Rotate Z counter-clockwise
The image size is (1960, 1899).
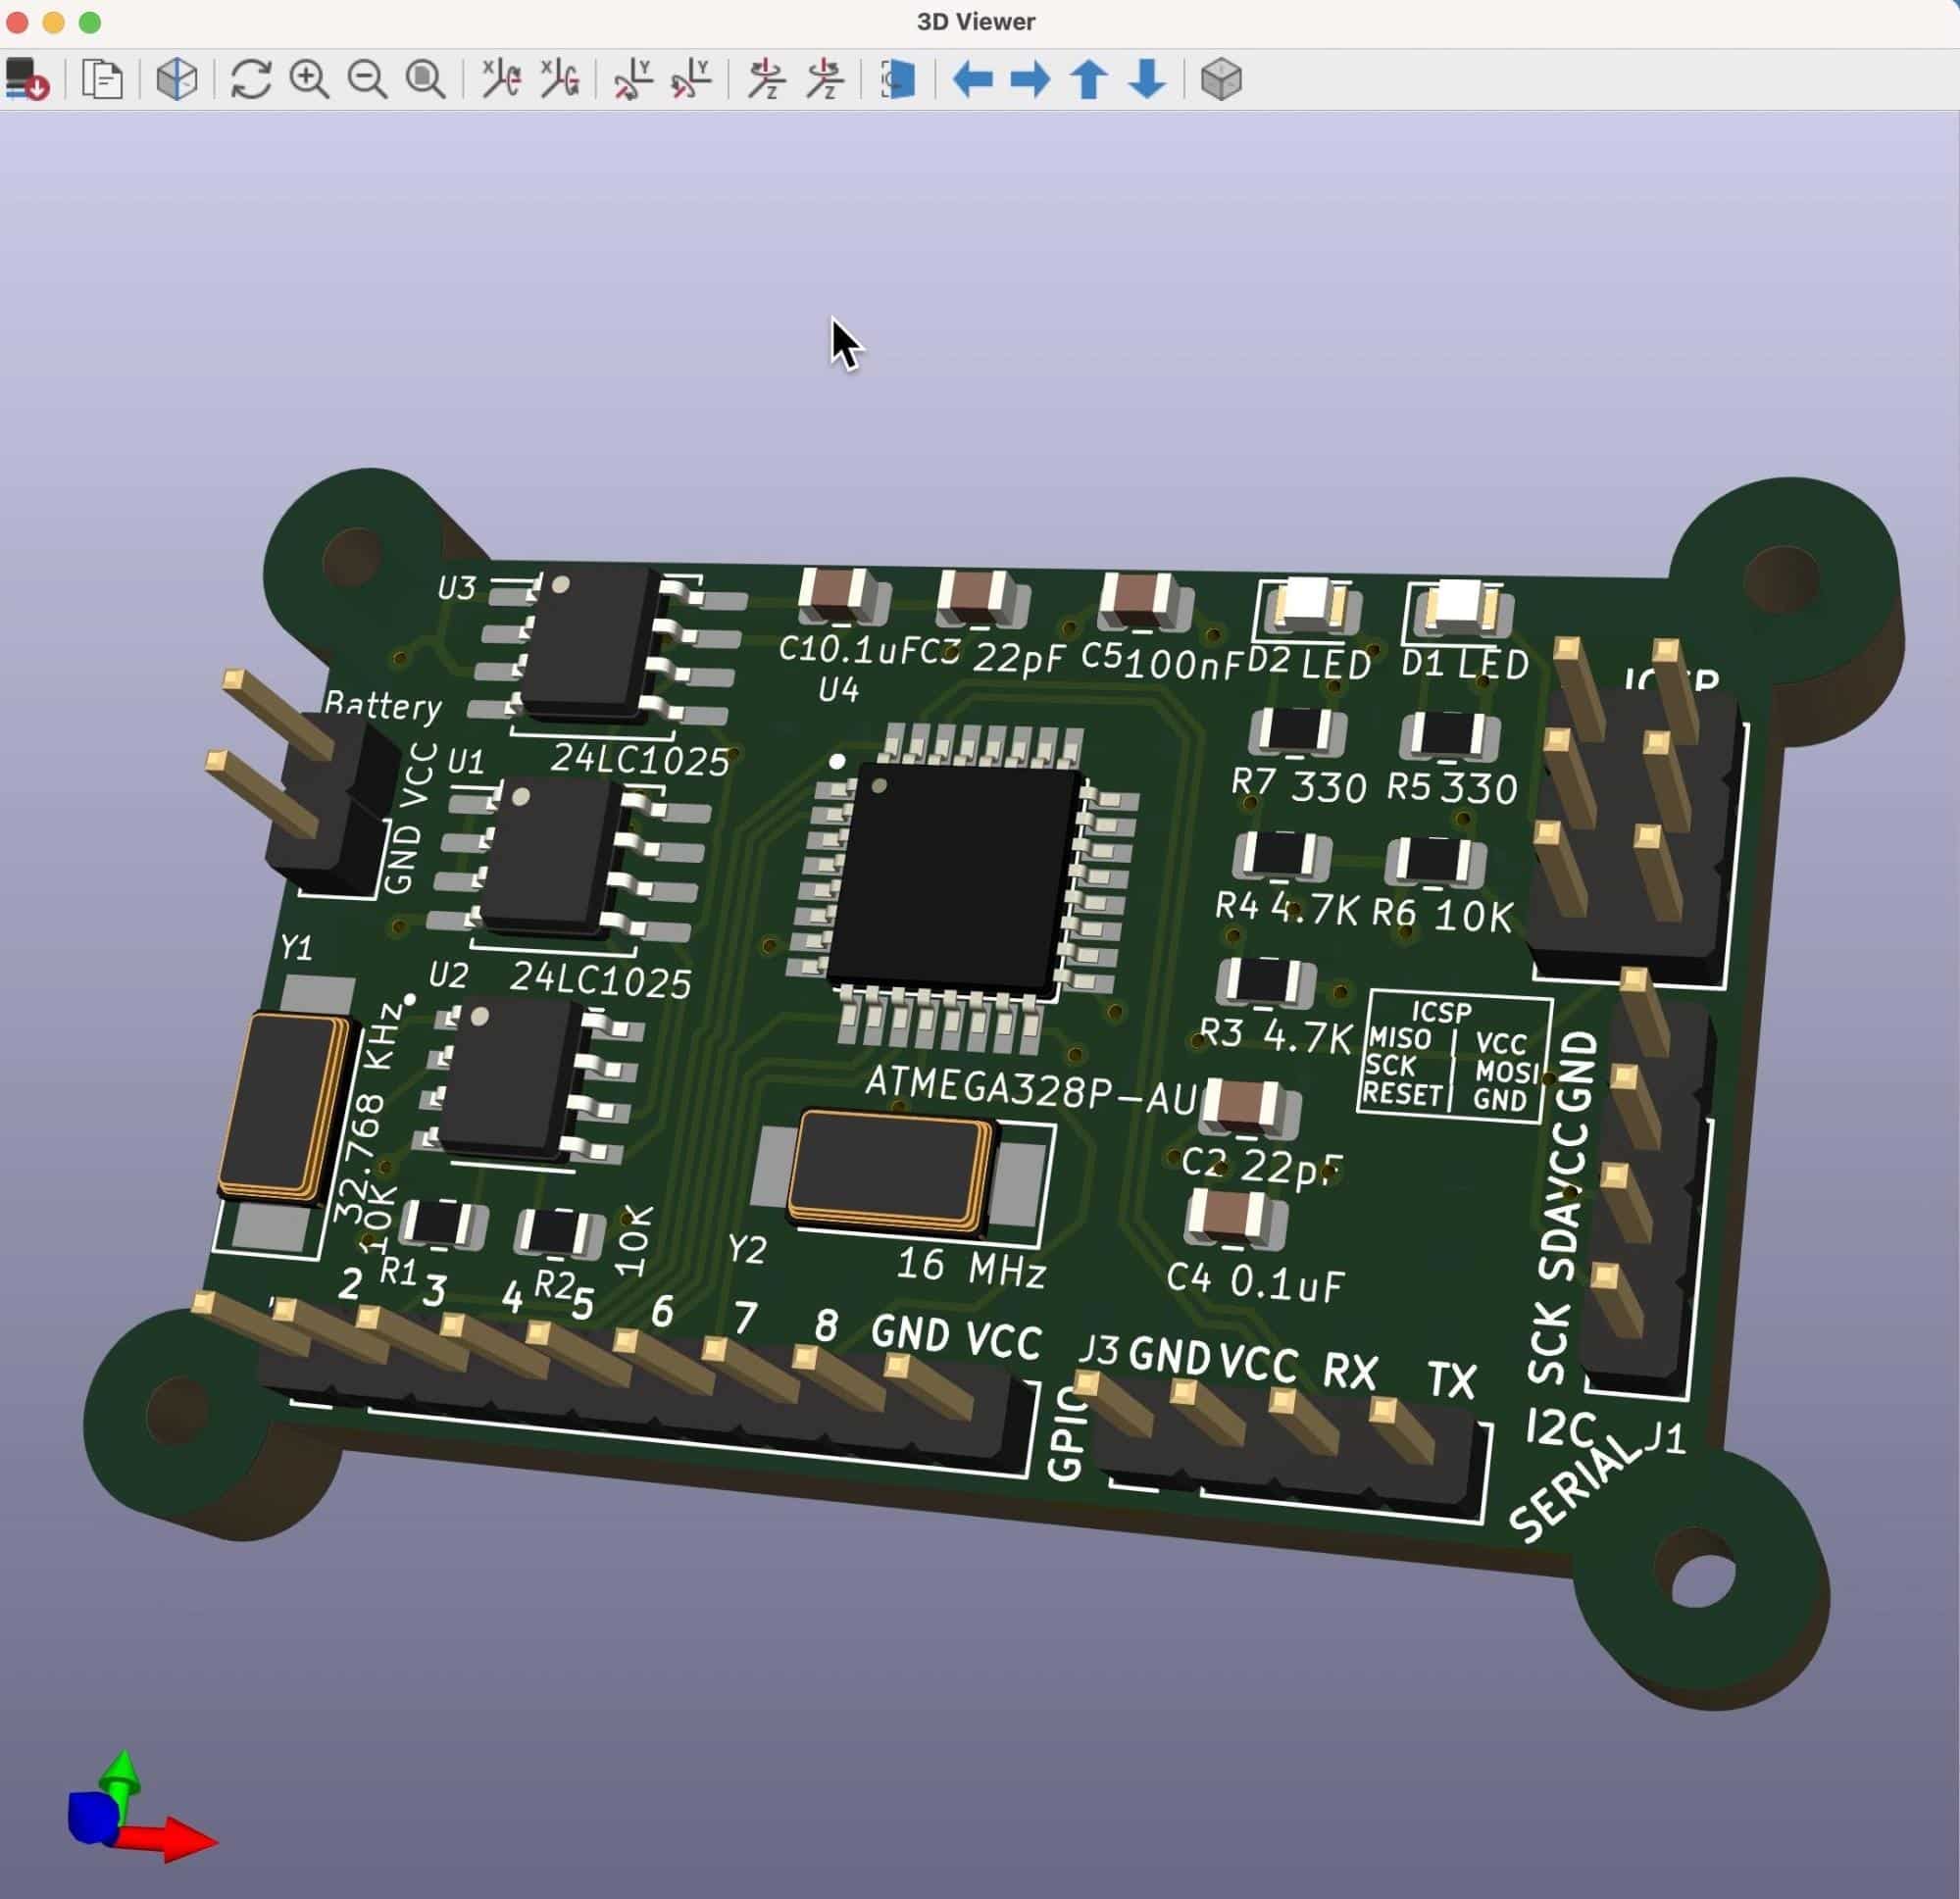pyautogui.click(x=825, y=79)
